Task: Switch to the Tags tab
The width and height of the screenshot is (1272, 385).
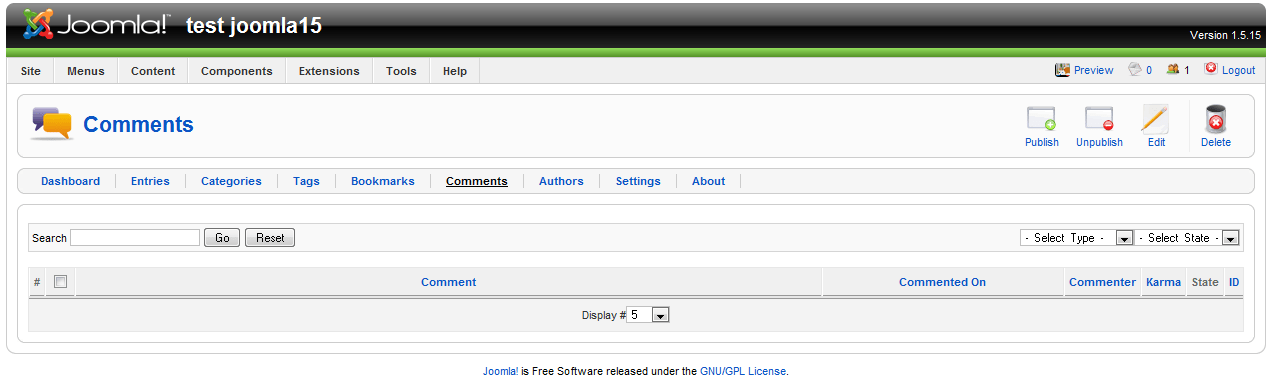Action: pos(306,181)
